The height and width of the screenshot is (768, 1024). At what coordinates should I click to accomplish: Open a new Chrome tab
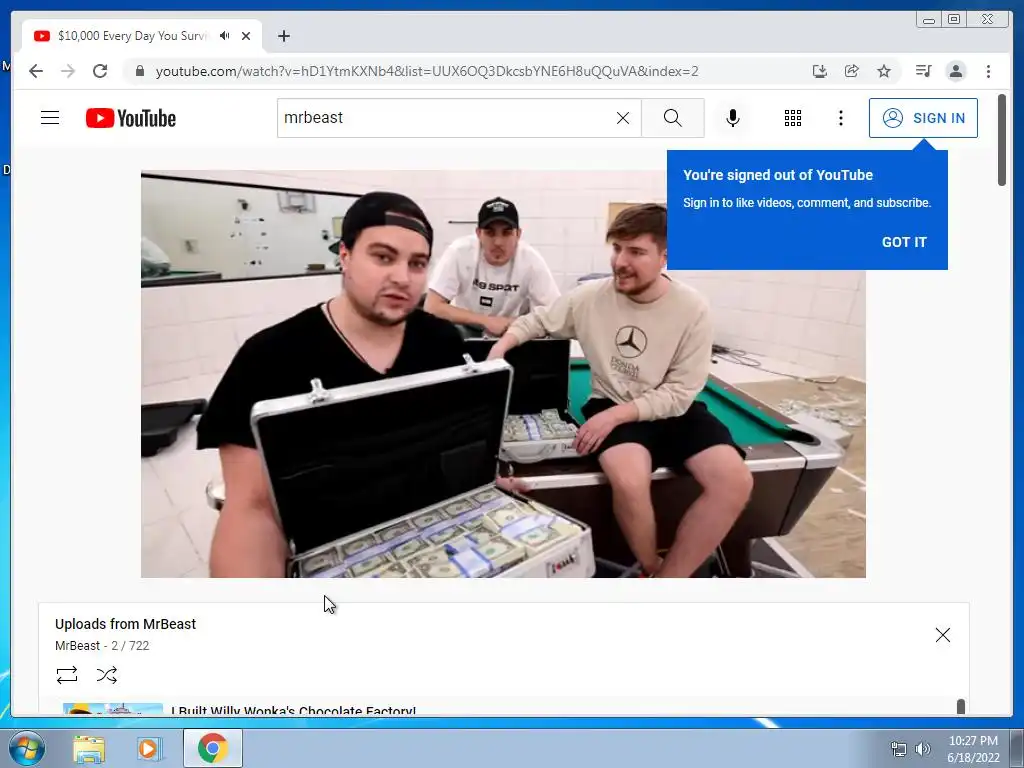pyautogui.click(x=283, y=36)
